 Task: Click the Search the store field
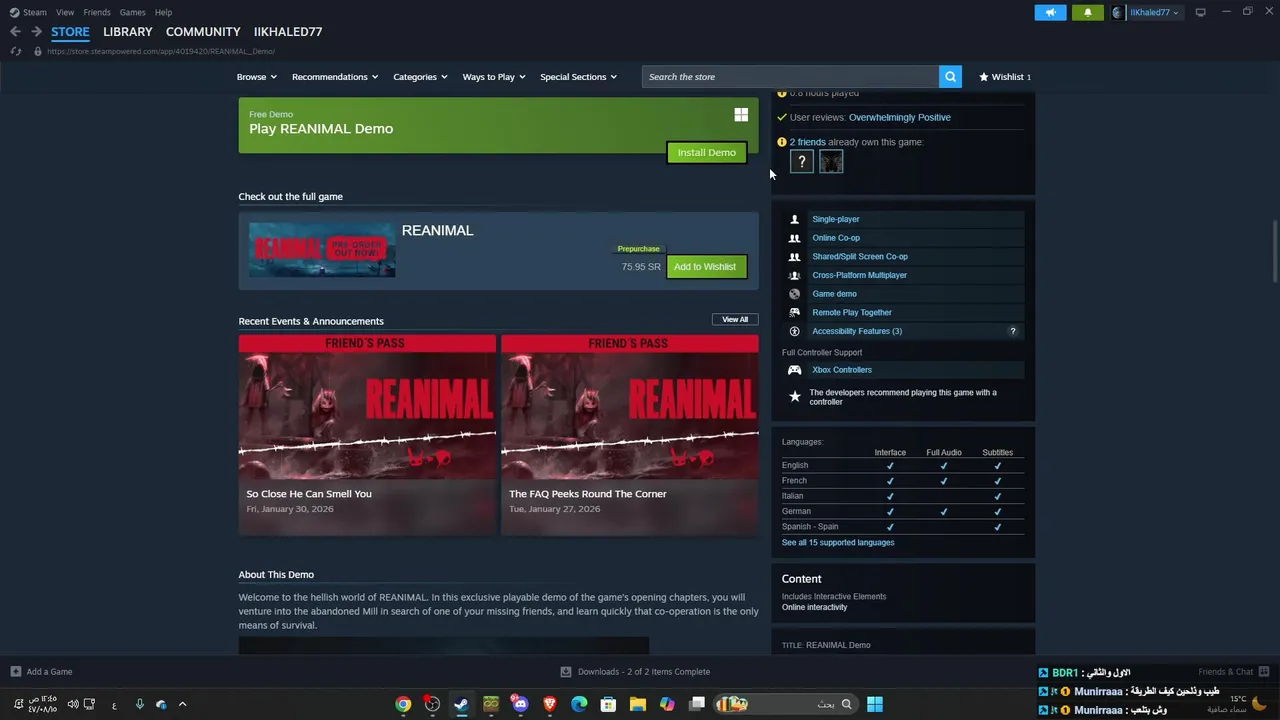pos(790,77)
